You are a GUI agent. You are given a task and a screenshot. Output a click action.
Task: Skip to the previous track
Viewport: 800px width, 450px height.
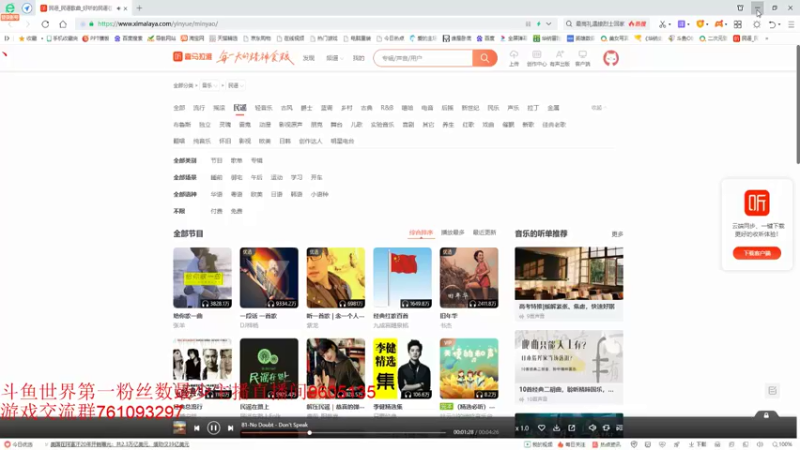[197, 428]
